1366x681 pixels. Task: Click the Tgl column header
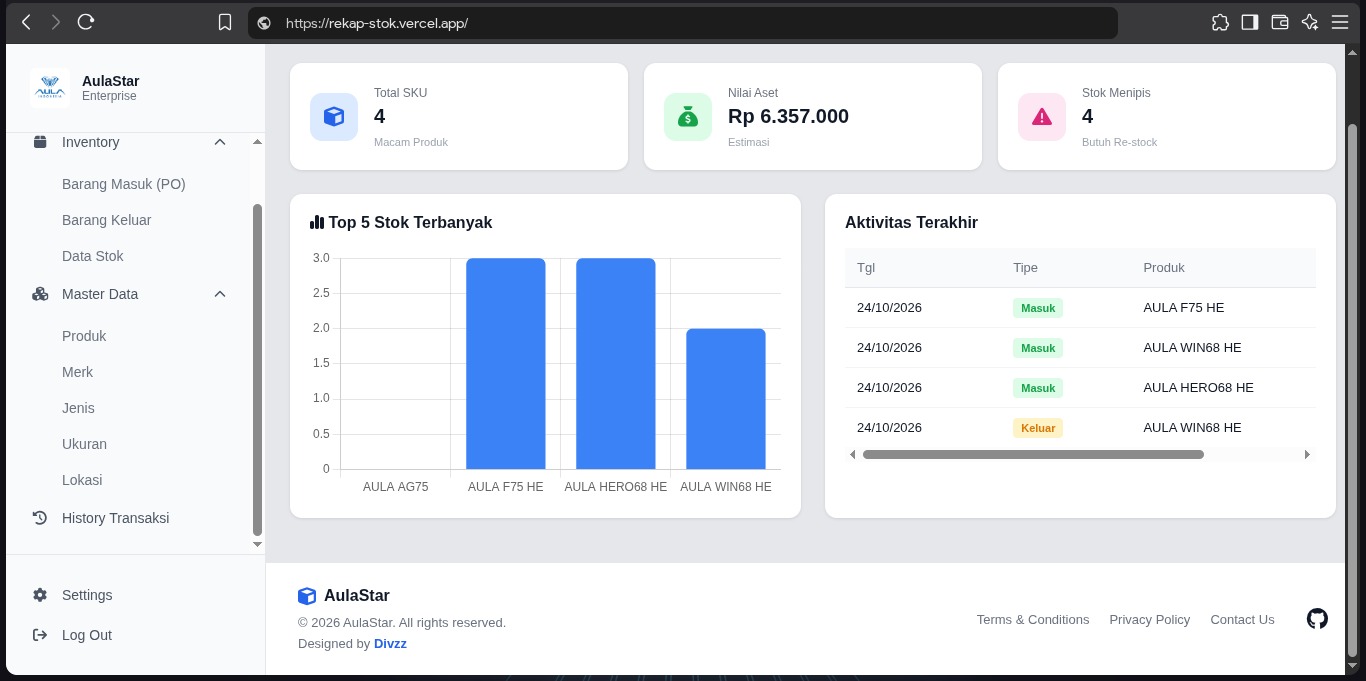pyautogui.click(x=866, y=268)
